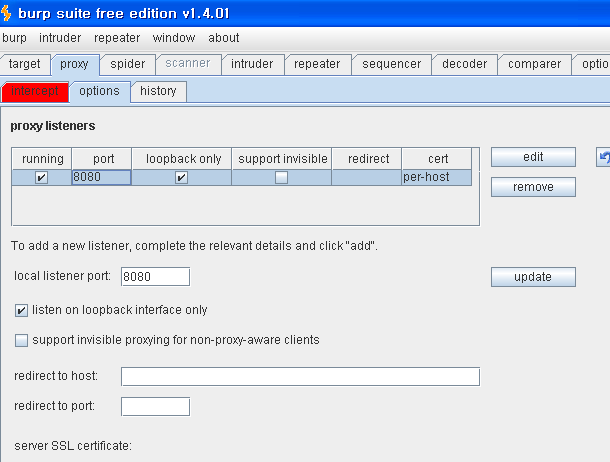Click the redirect to host field
Viewport: 610px width, 462px height.
coord(300,377)
